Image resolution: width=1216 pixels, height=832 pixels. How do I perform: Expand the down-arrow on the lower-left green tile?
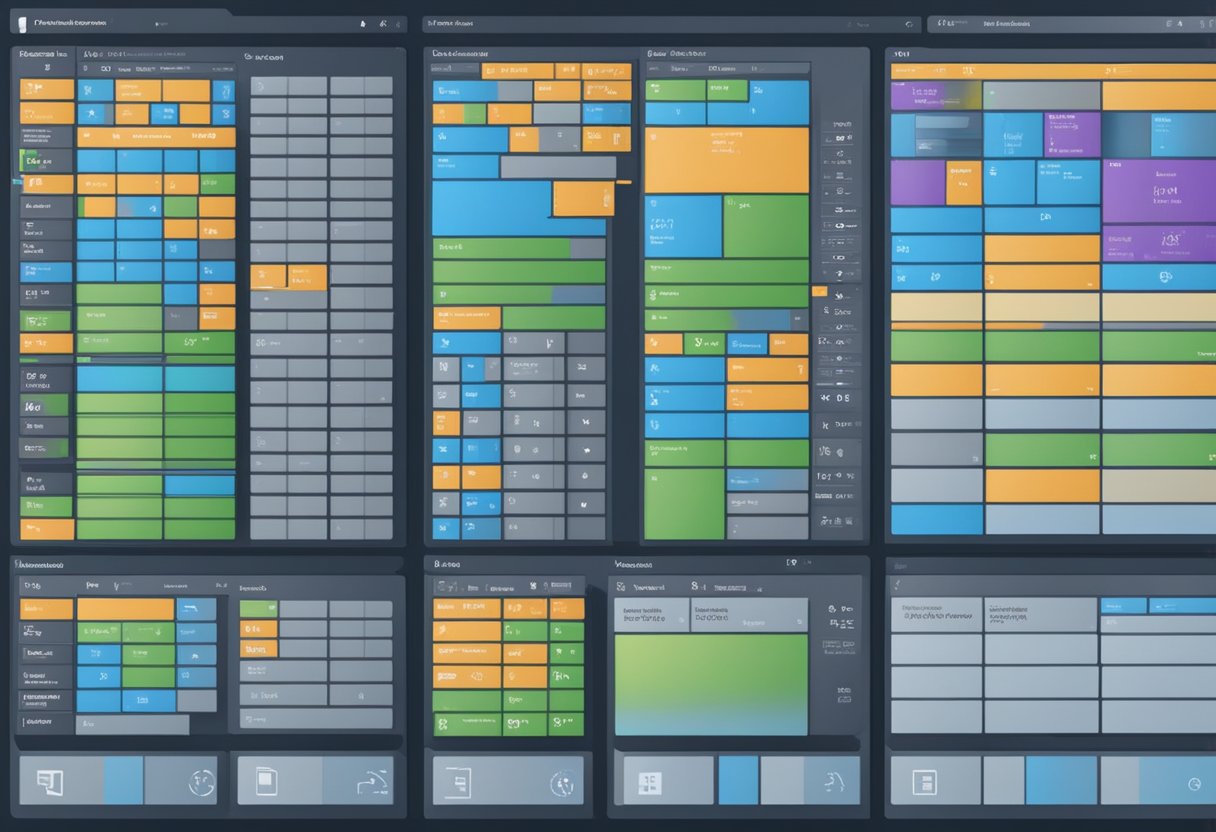156,631
